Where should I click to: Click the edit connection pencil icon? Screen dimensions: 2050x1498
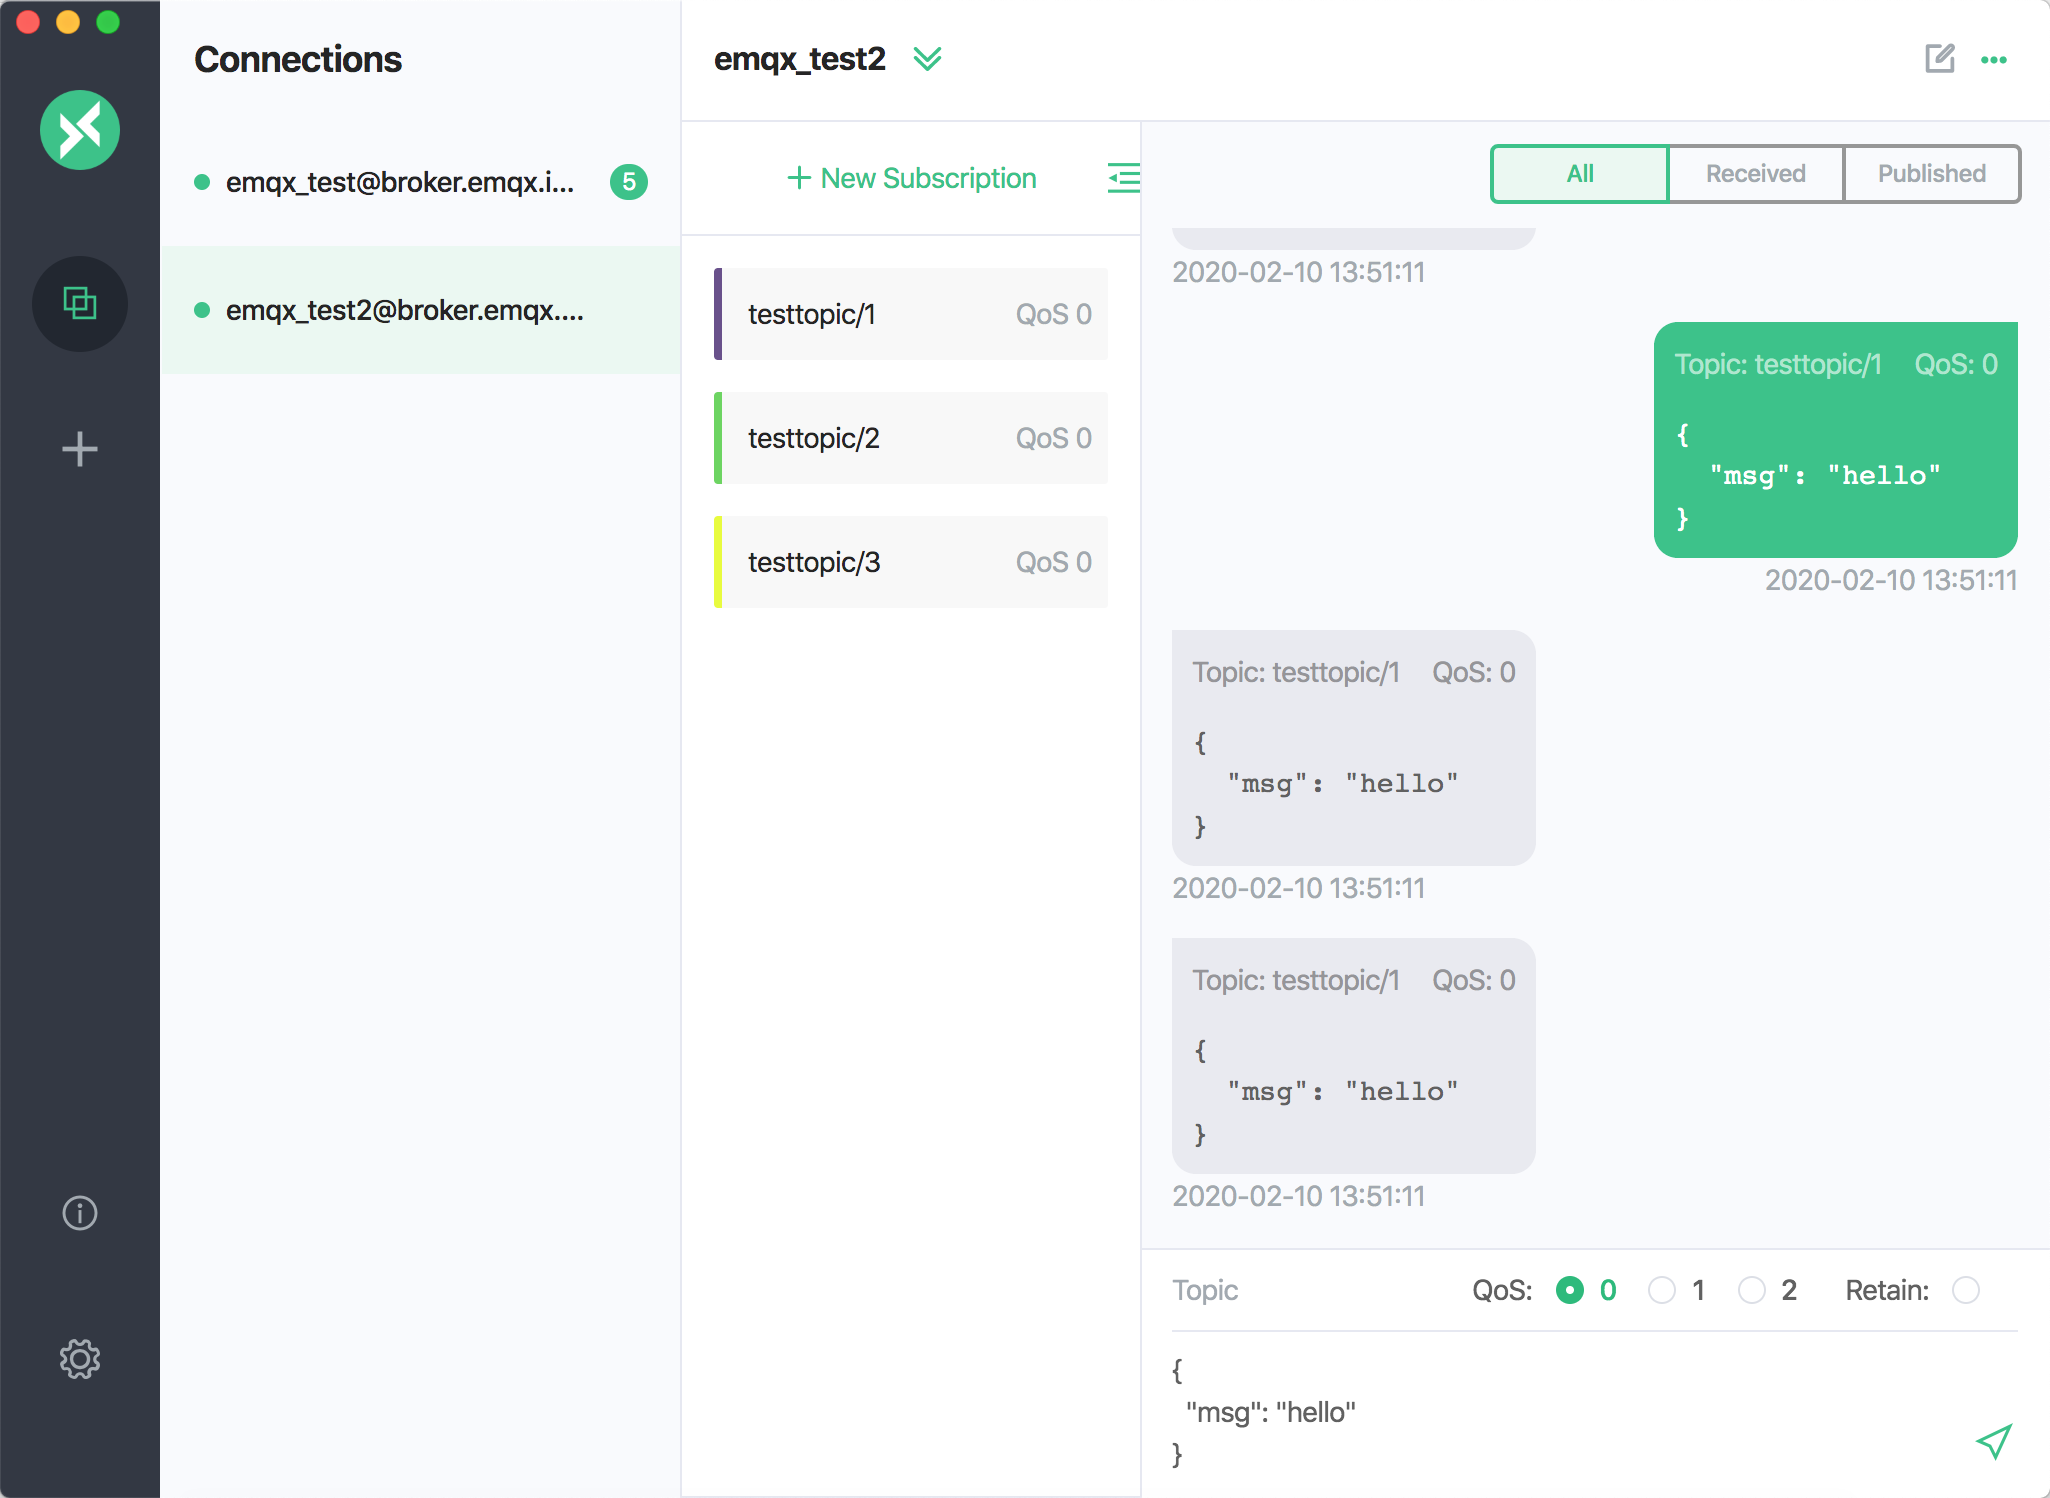click(x=1939, y=59)
